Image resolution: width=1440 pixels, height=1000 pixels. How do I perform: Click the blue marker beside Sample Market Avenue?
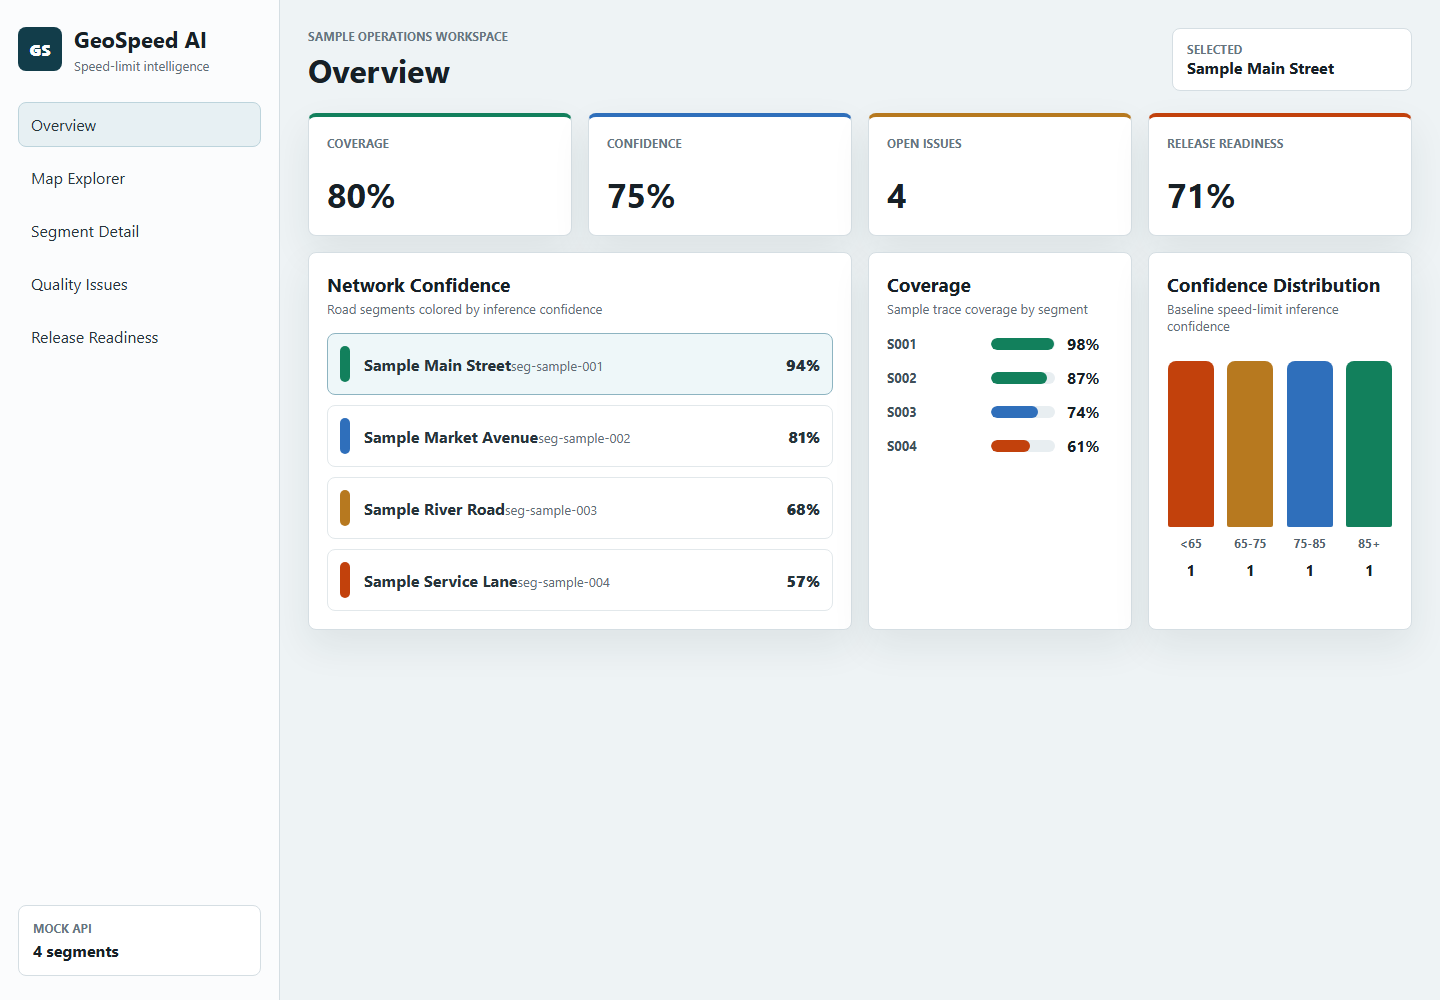tap(345, 436)
